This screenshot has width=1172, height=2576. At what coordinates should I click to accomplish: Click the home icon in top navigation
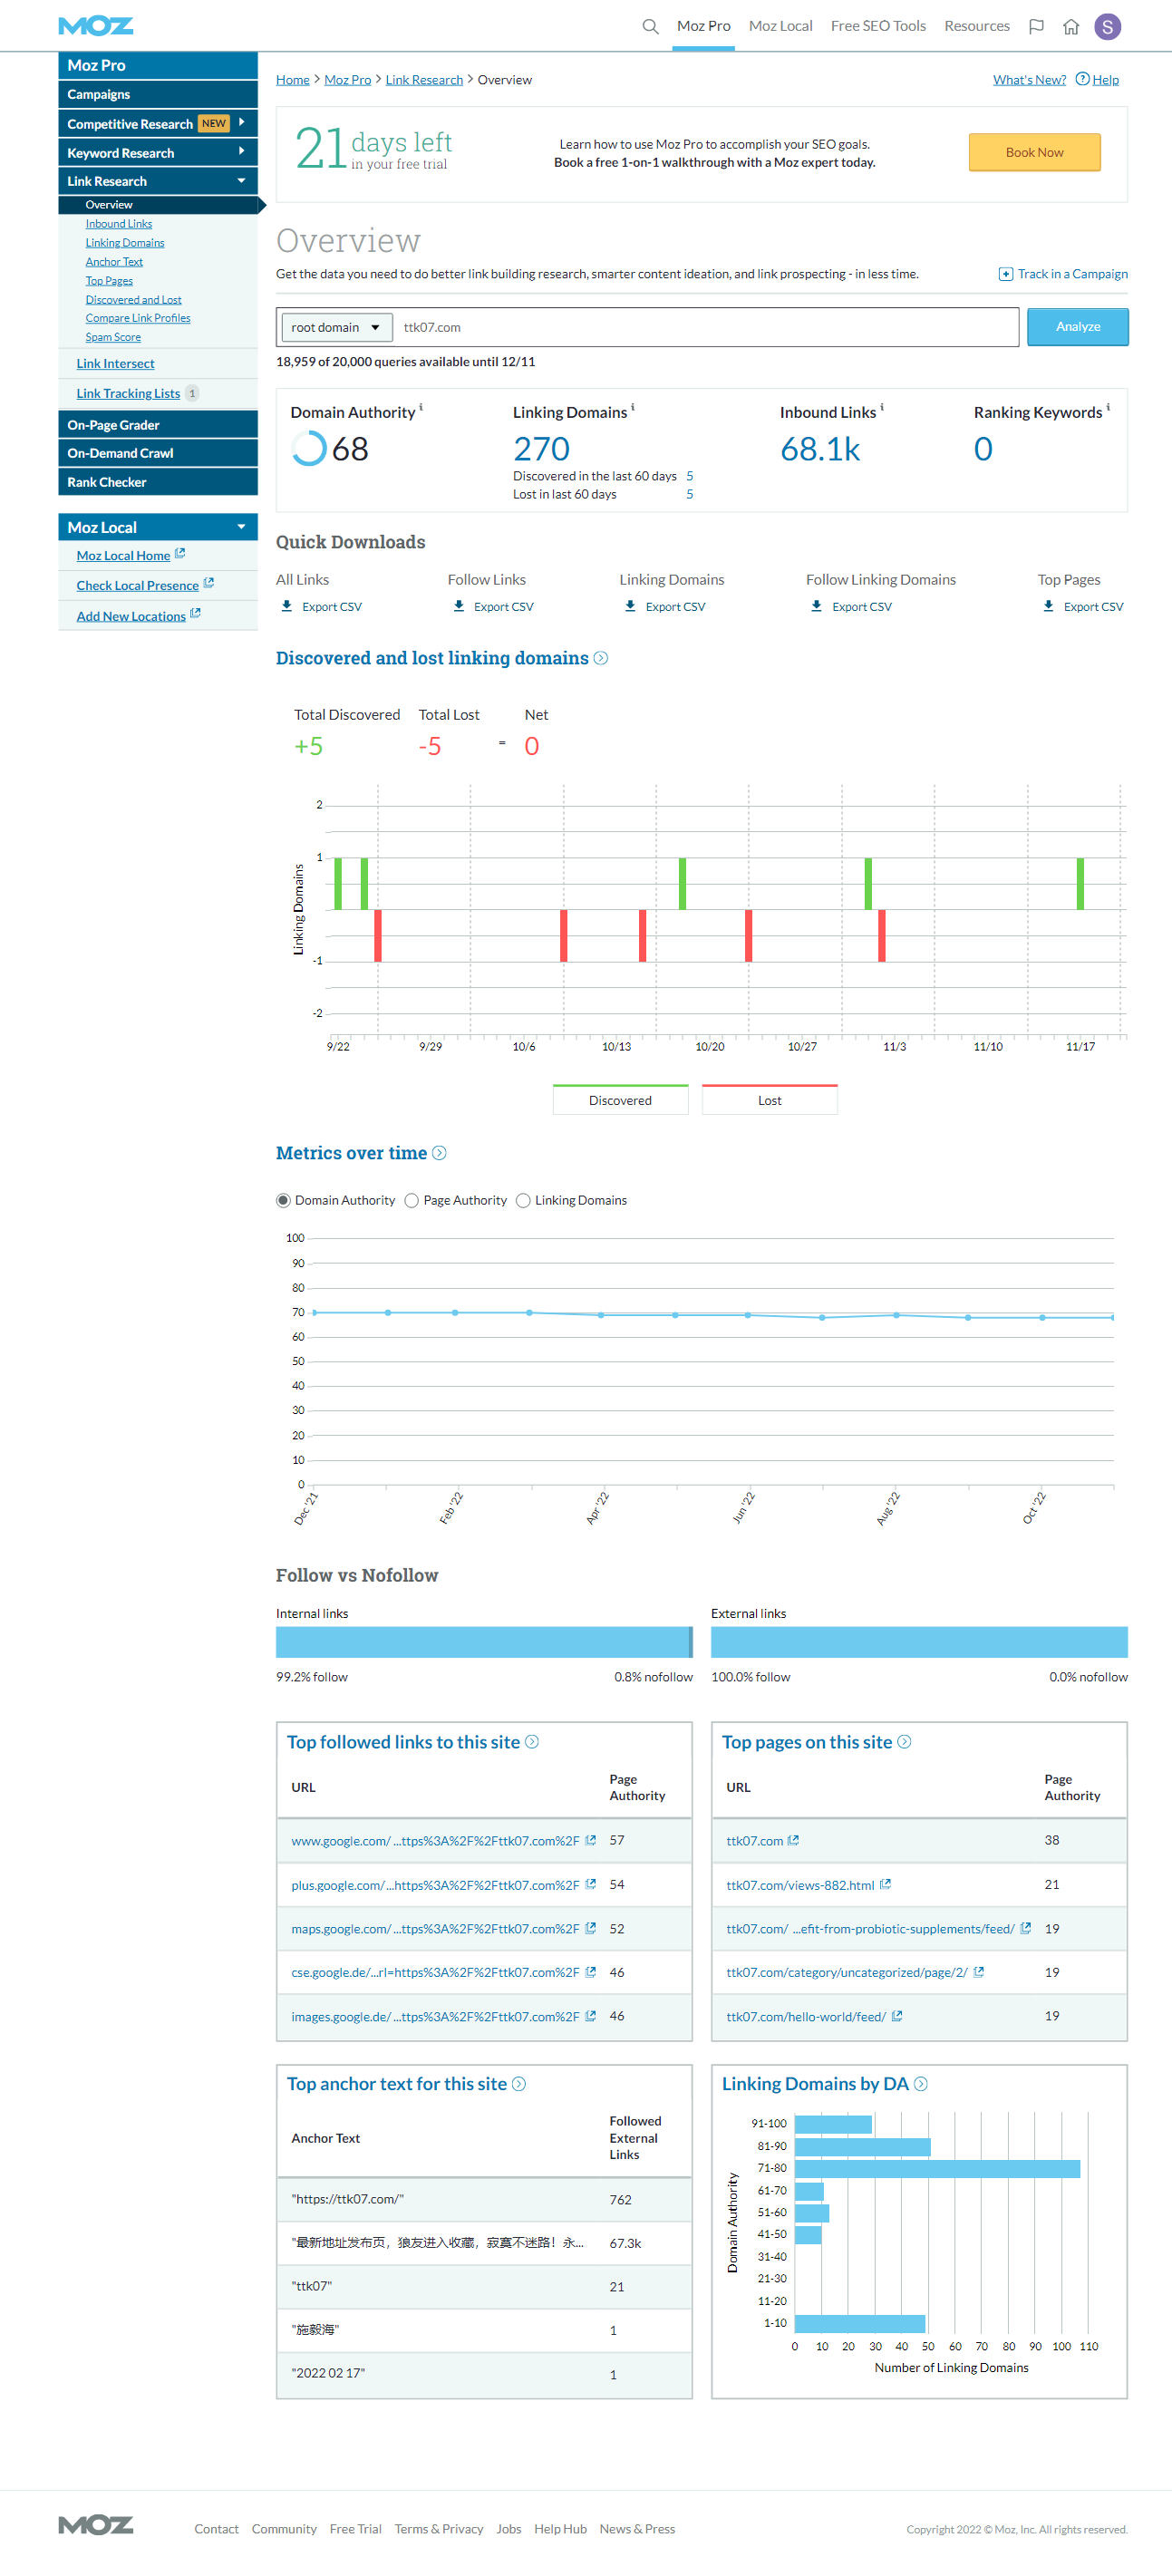tap(1071, 26)
